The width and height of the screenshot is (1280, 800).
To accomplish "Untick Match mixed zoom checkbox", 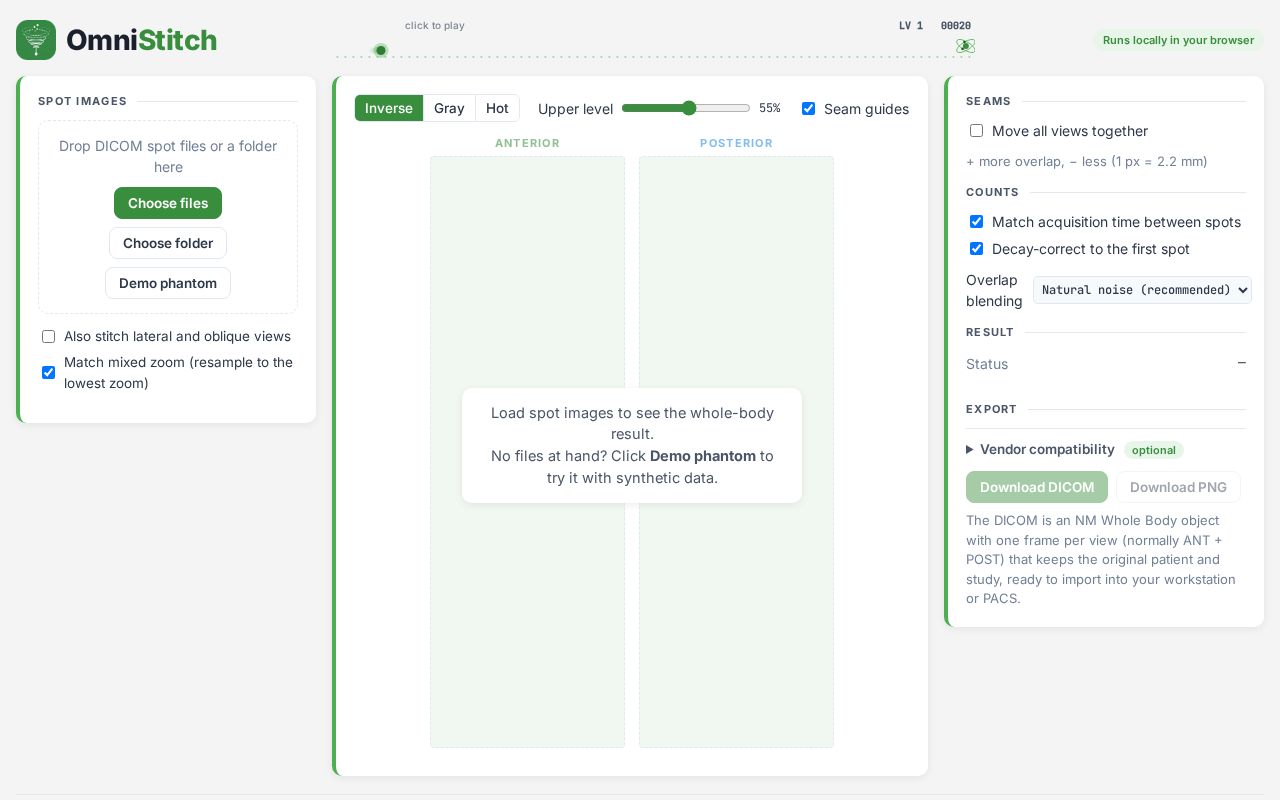I will 48,372.
